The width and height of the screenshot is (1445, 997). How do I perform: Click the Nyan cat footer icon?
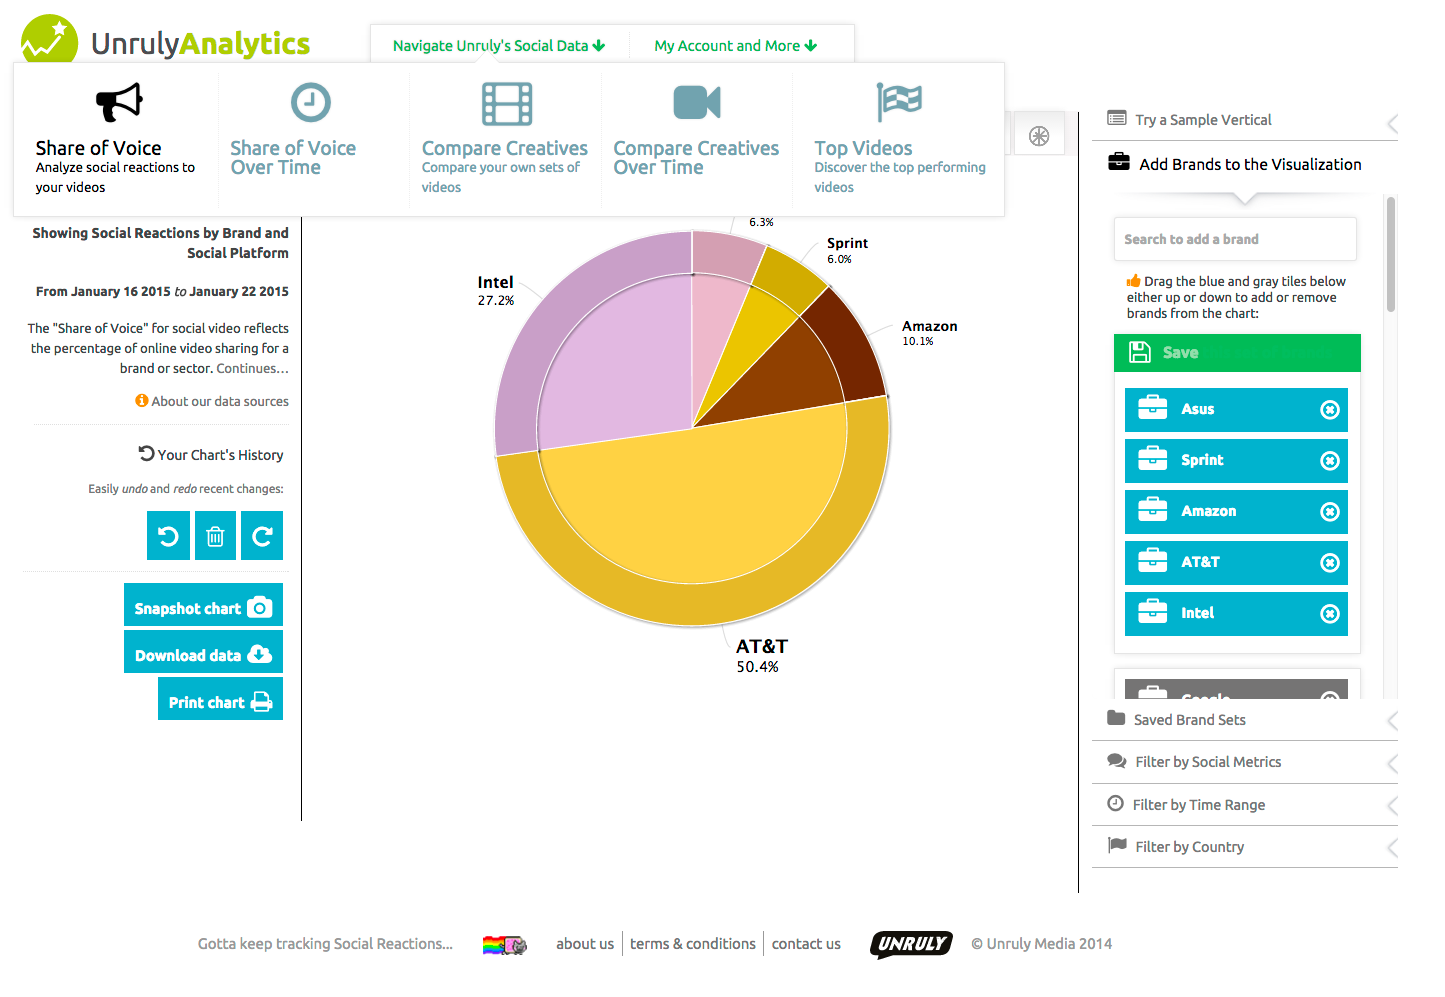click(x=505, y=945)
